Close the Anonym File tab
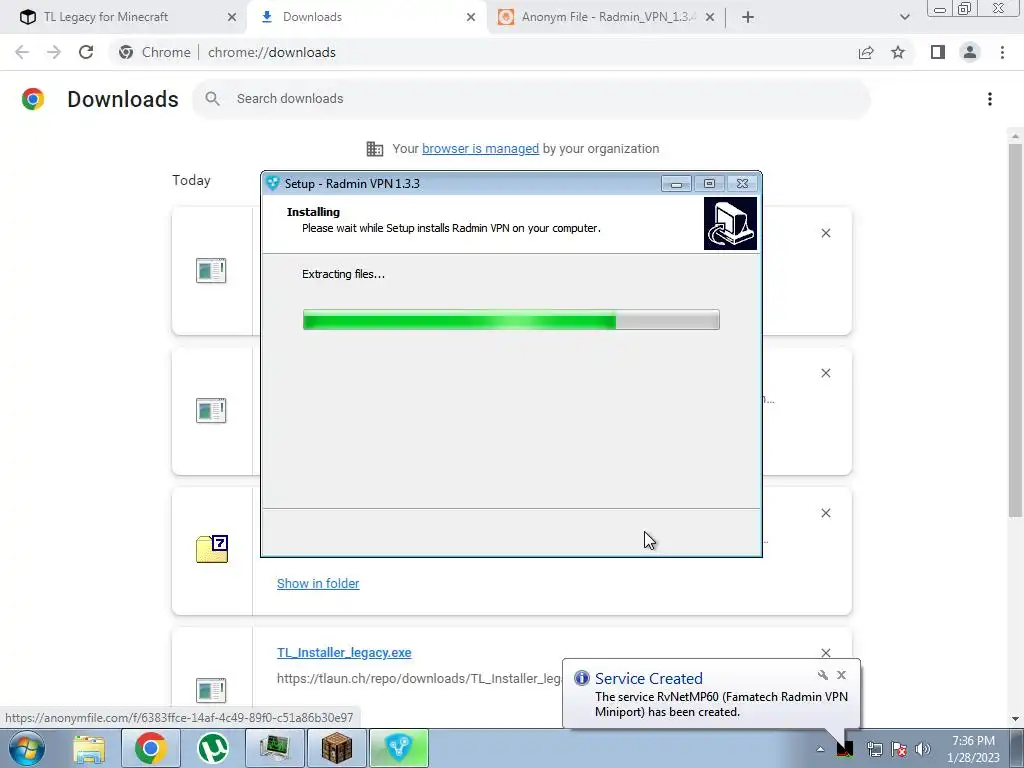Image resolution: width=1024 pixels, height=768 pixels. pos(710,18)
